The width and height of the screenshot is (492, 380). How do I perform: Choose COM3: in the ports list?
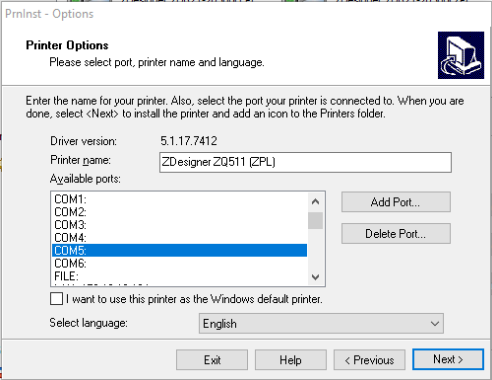[179, 225]
